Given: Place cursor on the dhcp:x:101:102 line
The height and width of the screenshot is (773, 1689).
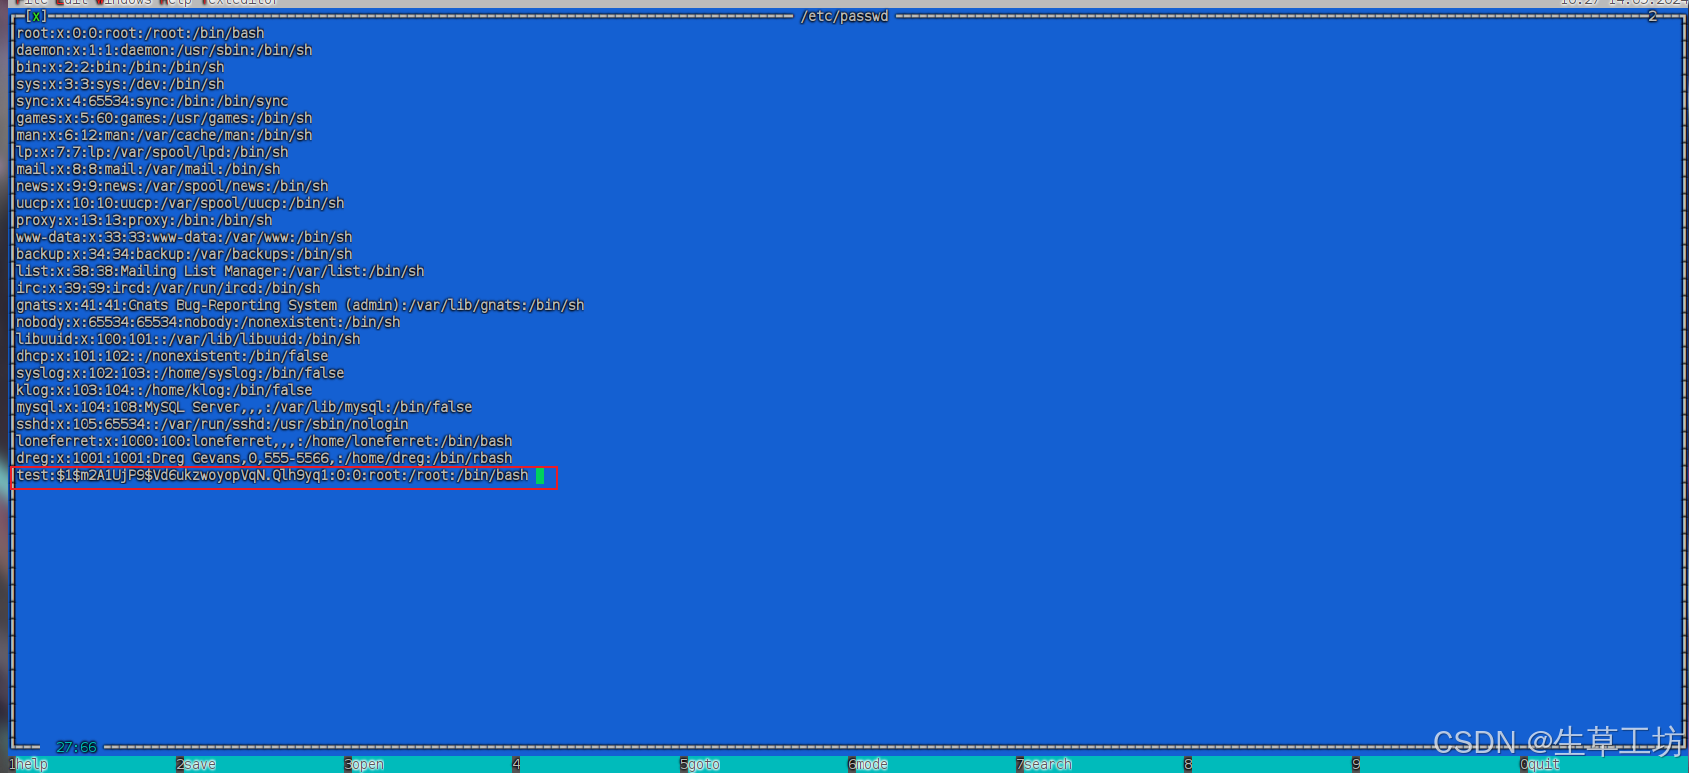Looking at the screenshot, I should point(172,356).
